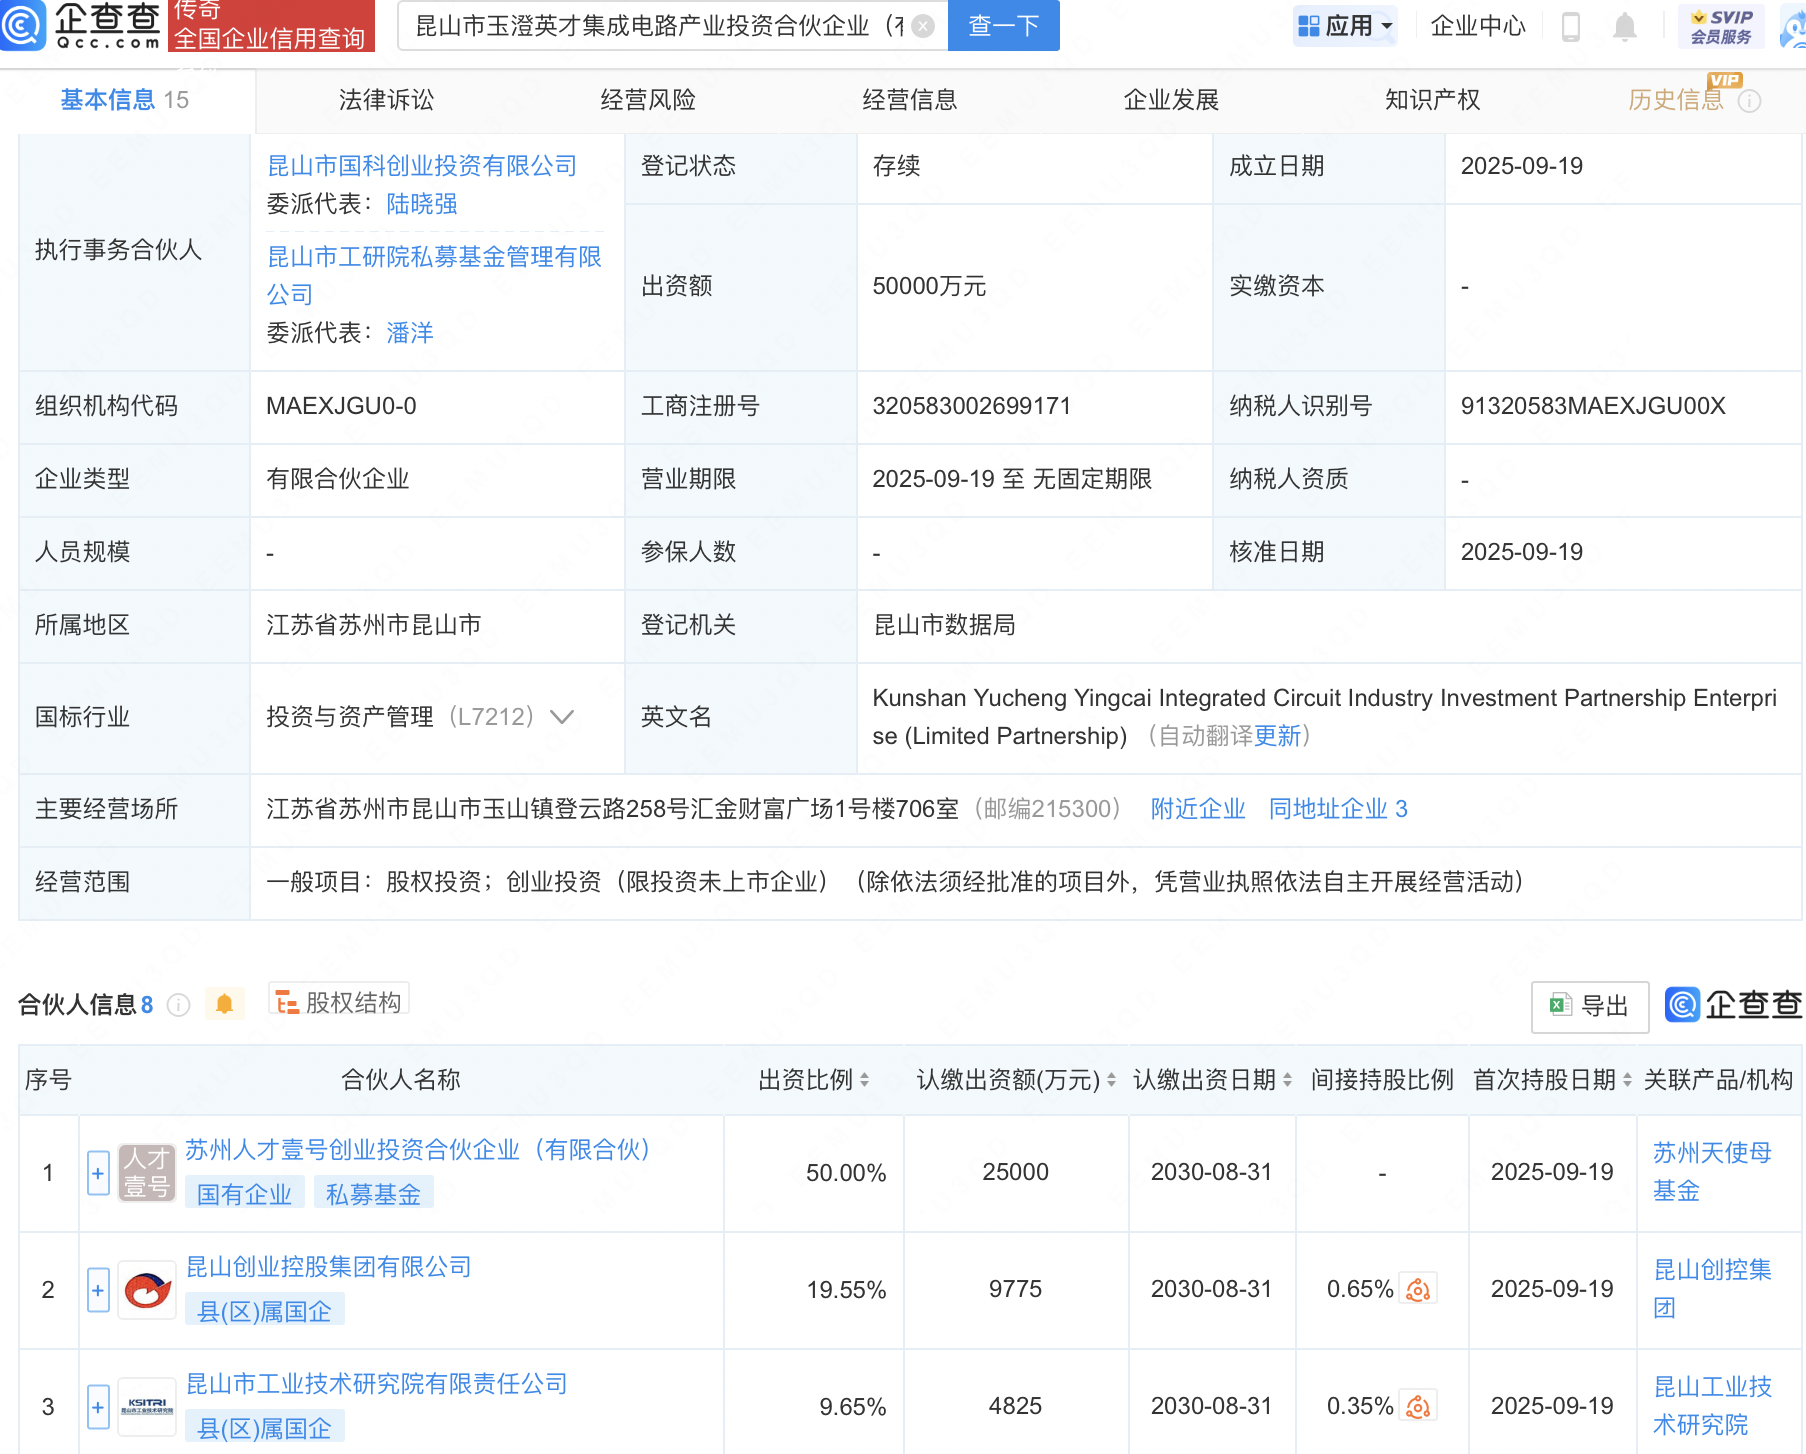Image resolution: width=1806 pixels, height=1454 pixels.
Task: Open notifications bell icon
Action: (1625, 27)
